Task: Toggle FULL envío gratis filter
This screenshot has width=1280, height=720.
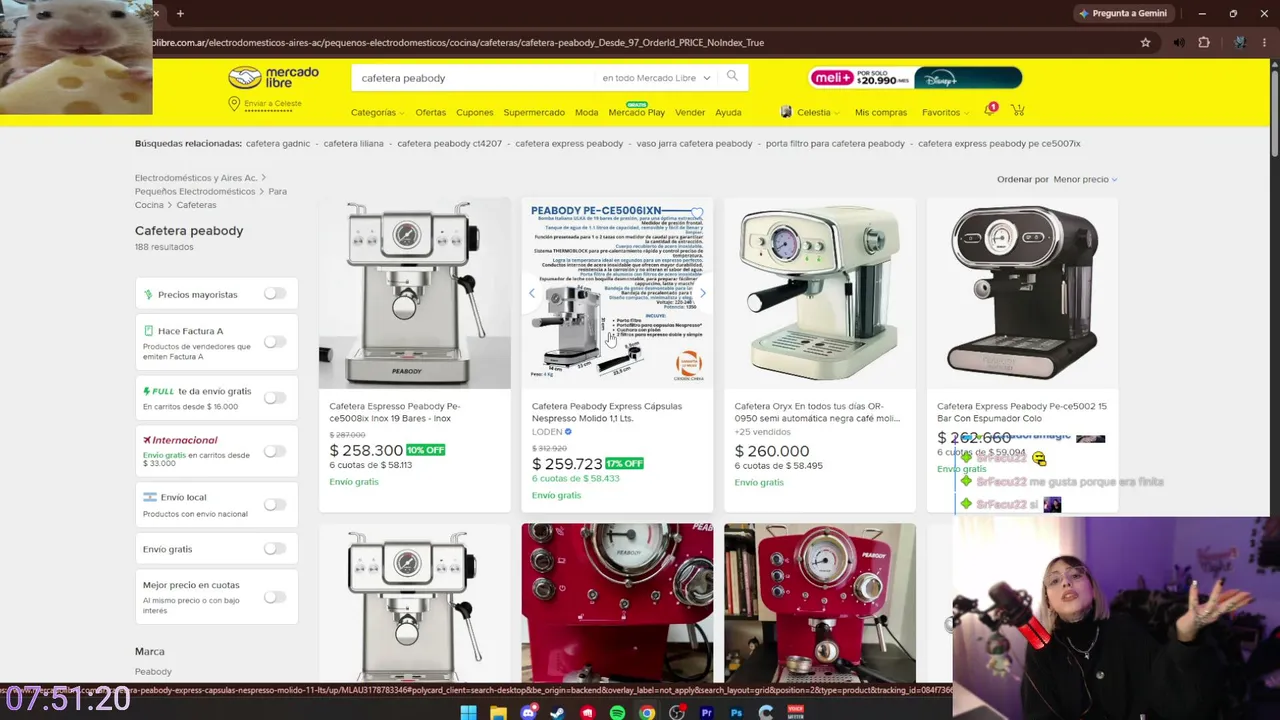Action: (275, 398)
